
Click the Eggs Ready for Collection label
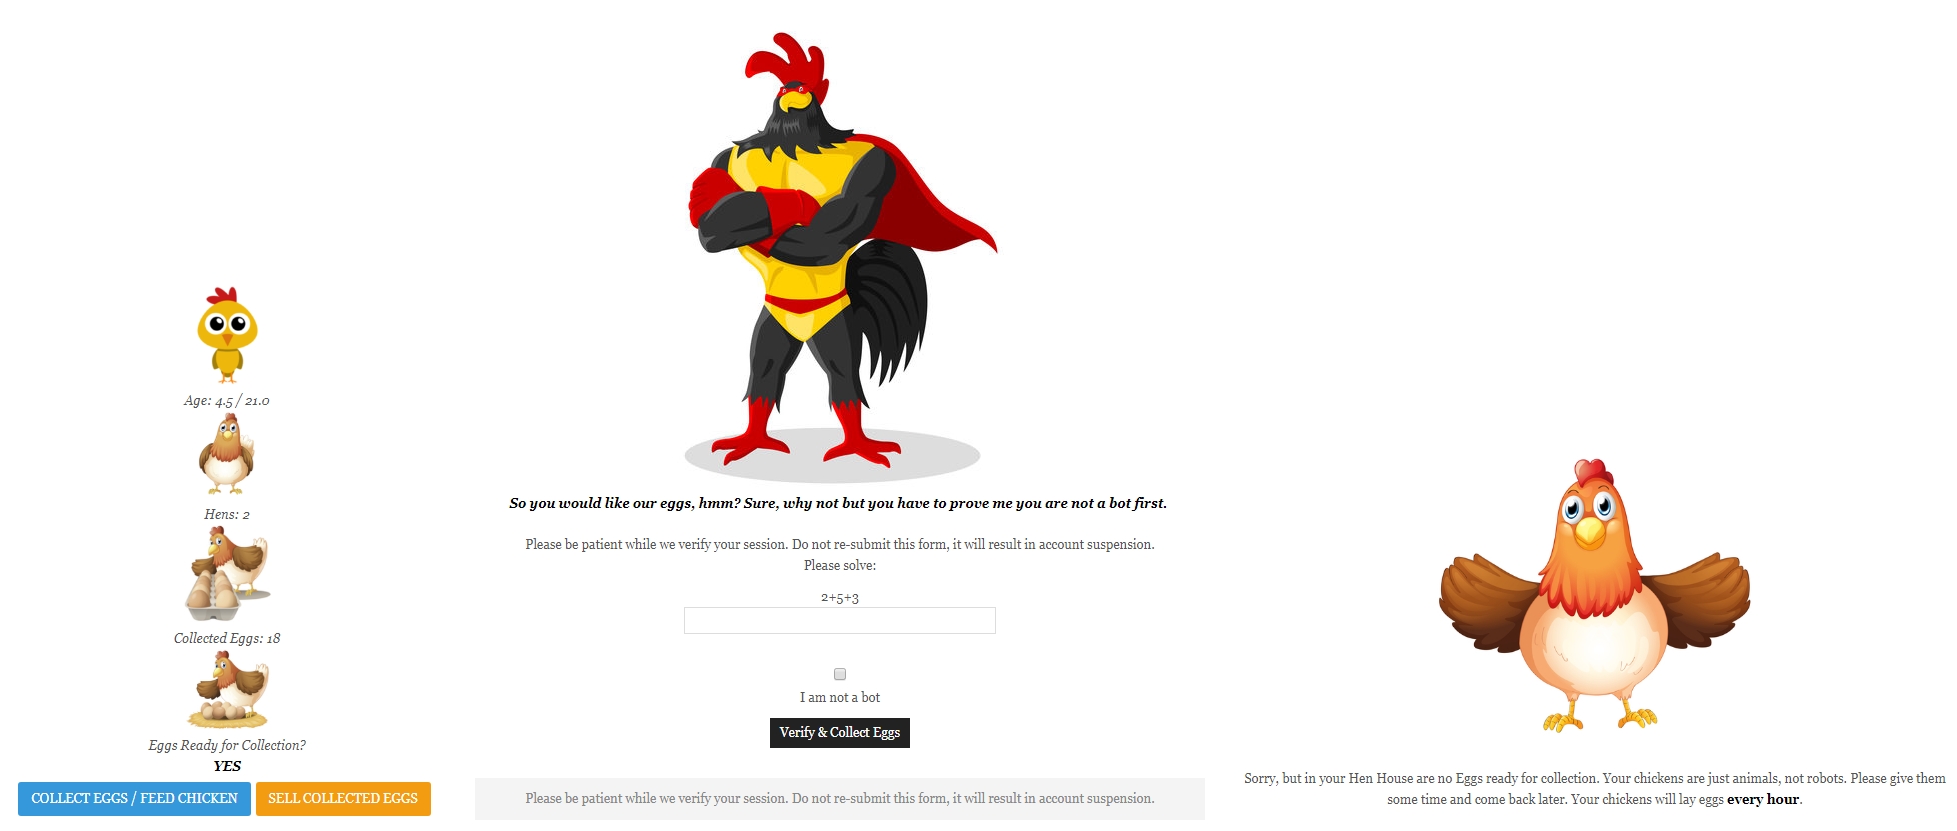click(227, 746)
